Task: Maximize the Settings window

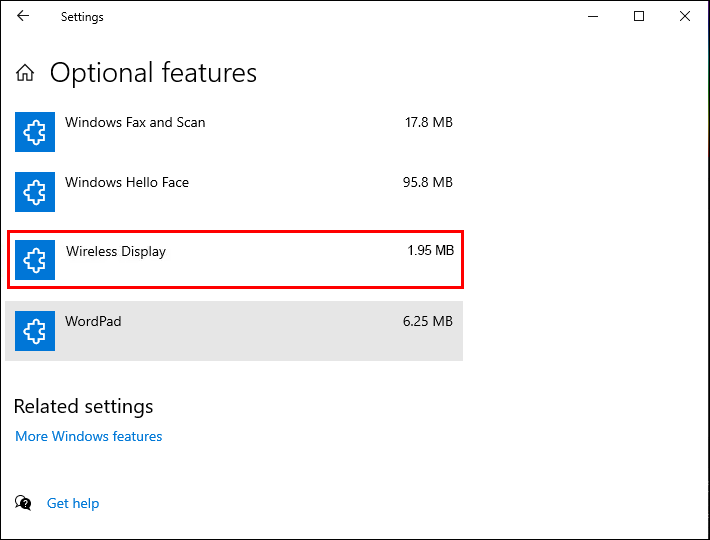Action: pyautogui.click(x=639, y=16)
